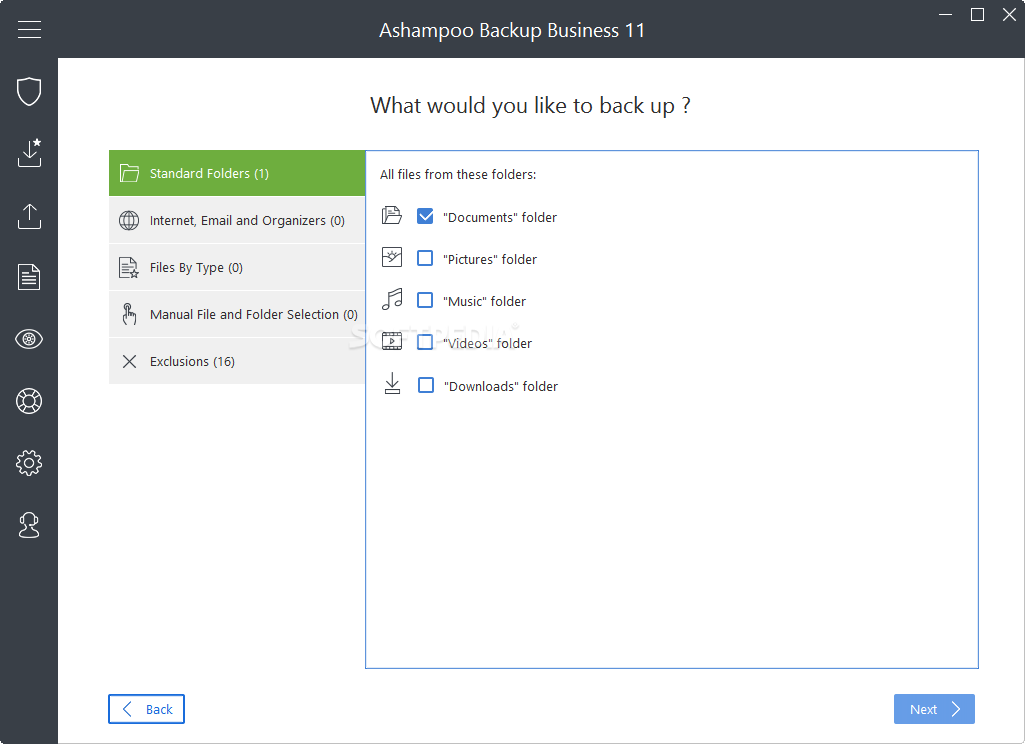This screenshot has width=1025, height=744.
Task: Minimize the application window
Action: [x=945, y=14]
